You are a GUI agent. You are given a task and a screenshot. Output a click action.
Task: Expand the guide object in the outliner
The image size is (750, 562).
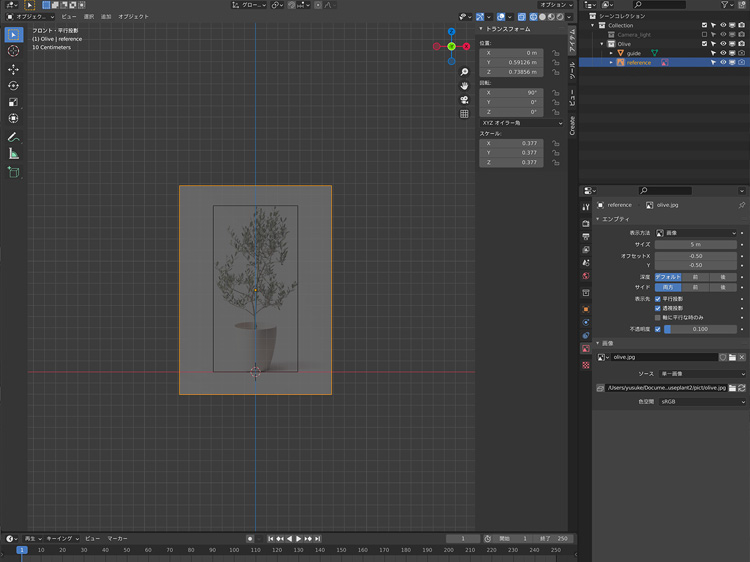point(611,53)
